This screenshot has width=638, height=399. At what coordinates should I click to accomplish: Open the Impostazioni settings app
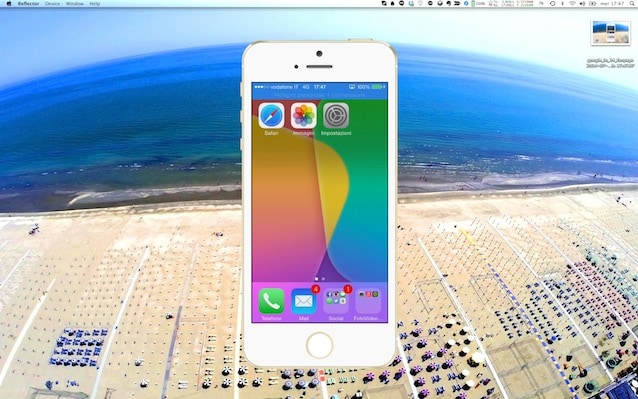tap(336, 116)
